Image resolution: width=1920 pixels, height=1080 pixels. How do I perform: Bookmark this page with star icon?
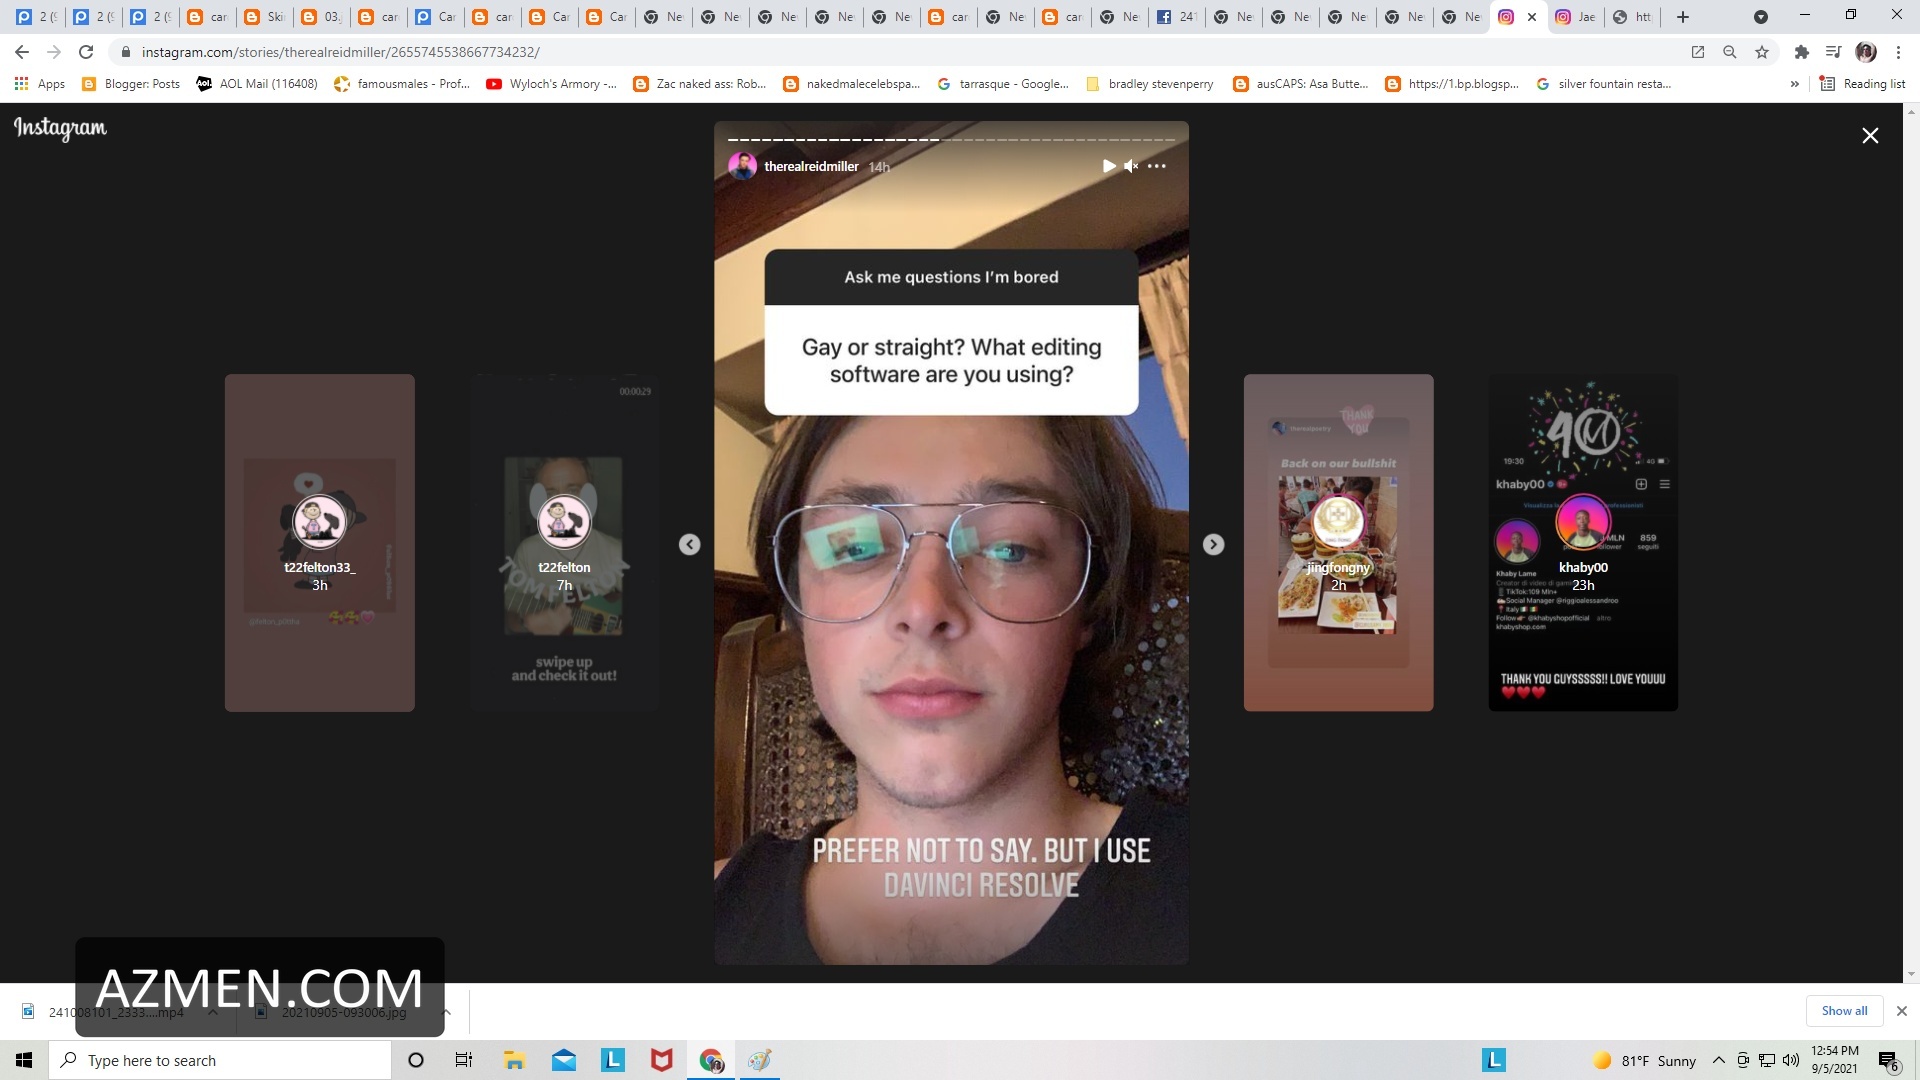(x=1762, y=52)
